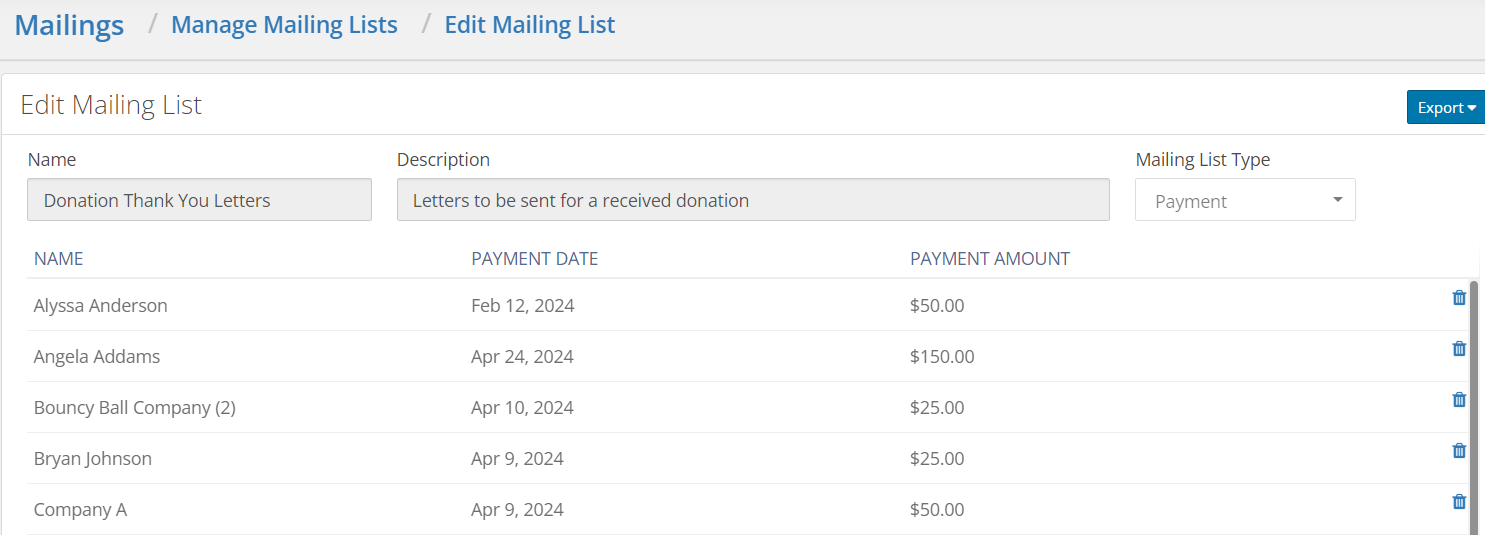Image resolution: width=1485 pixels, height=535 pixels.
Task: Sort by PAYMENT AMOUNT column header
Action: pos(990,259)
